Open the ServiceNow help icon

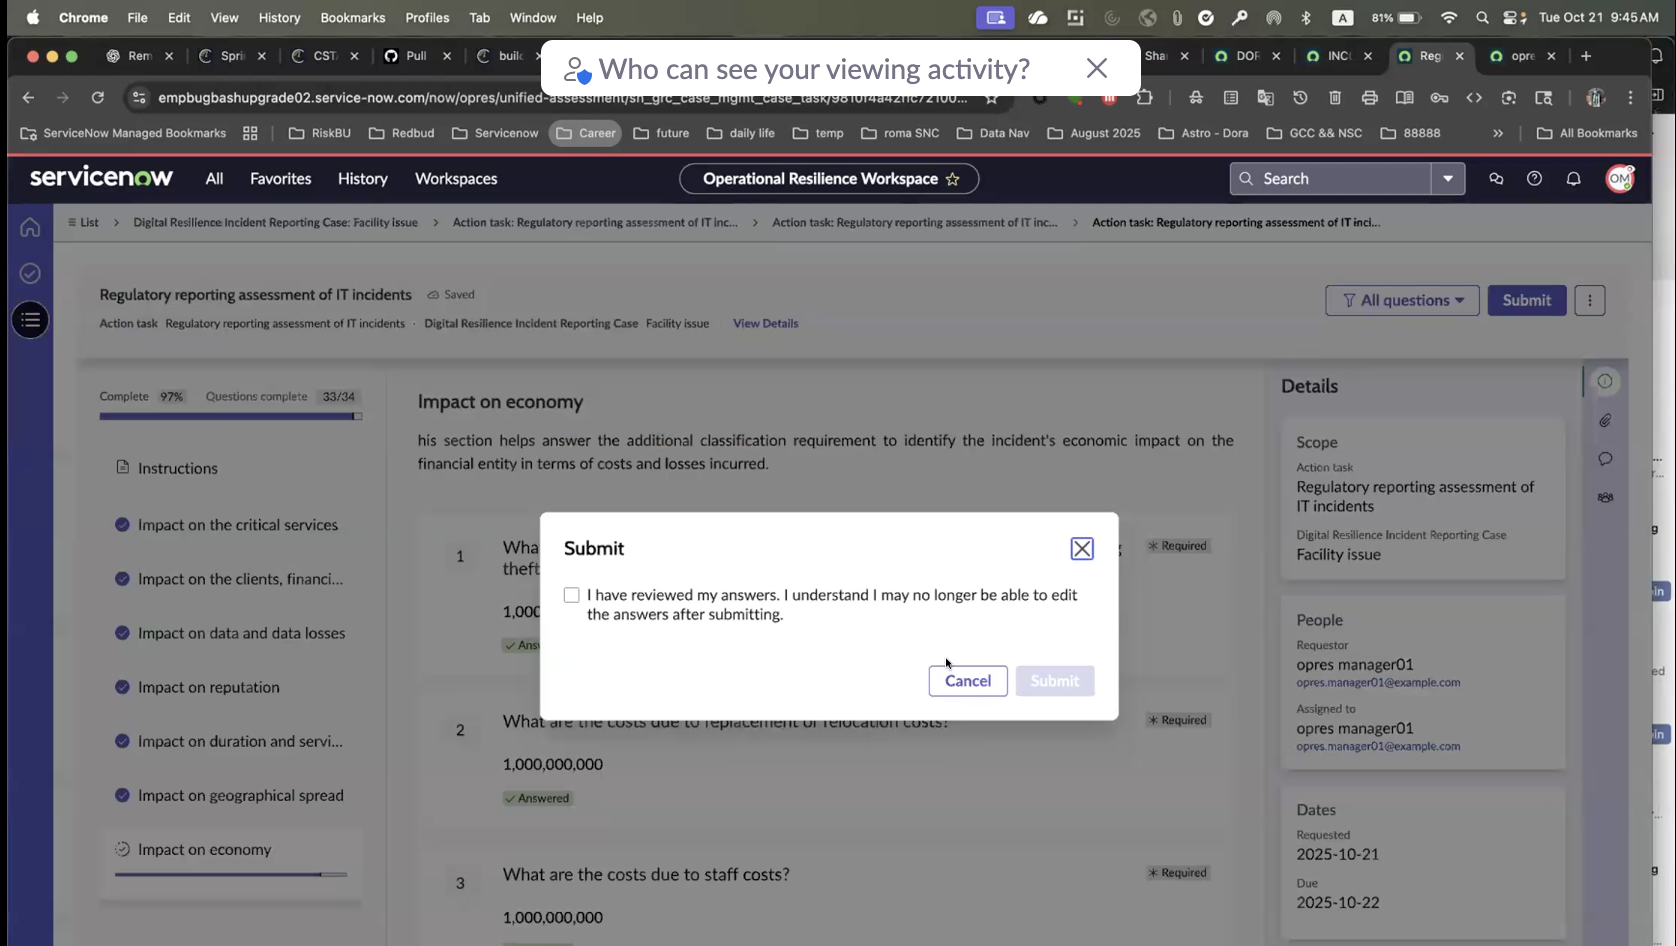(1534, 178)
